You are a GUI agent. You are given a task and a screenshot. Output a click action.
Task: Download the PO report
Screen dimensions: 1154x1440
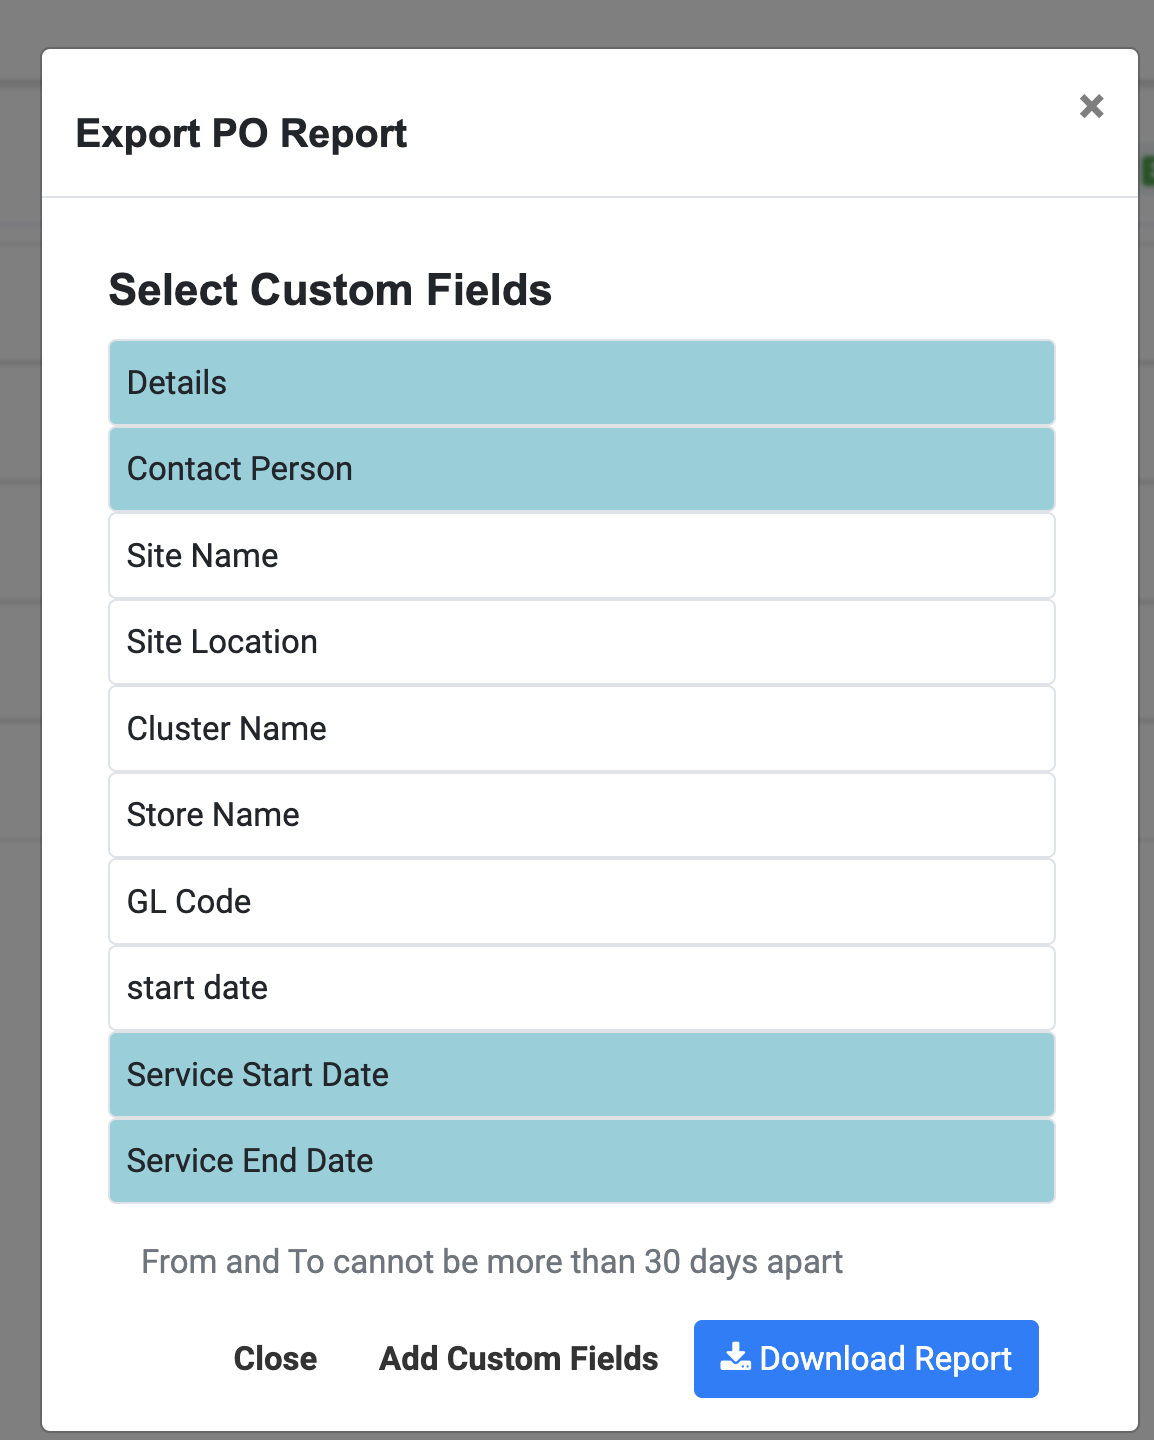tap(865, 1358)
